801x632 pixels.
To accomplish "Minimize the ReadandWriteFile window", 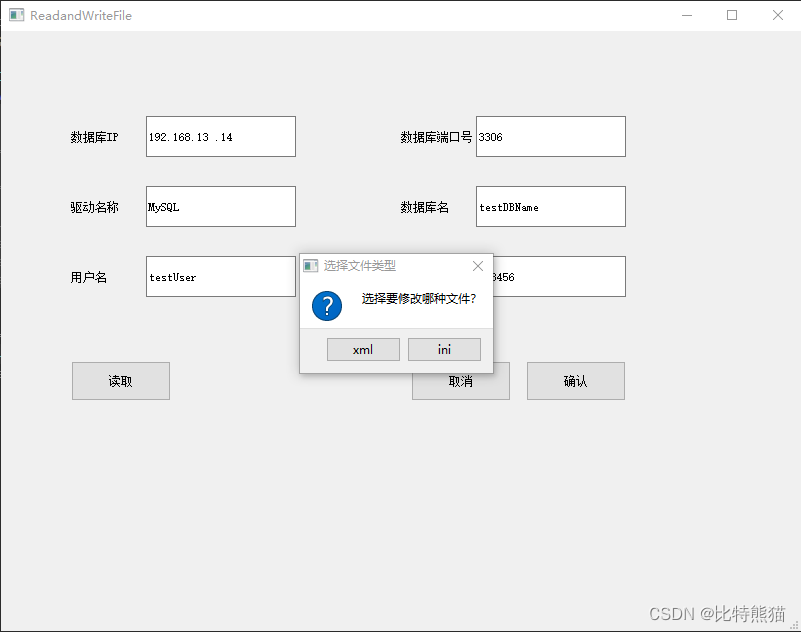I will pyautogui.click(x=687, y=15).
